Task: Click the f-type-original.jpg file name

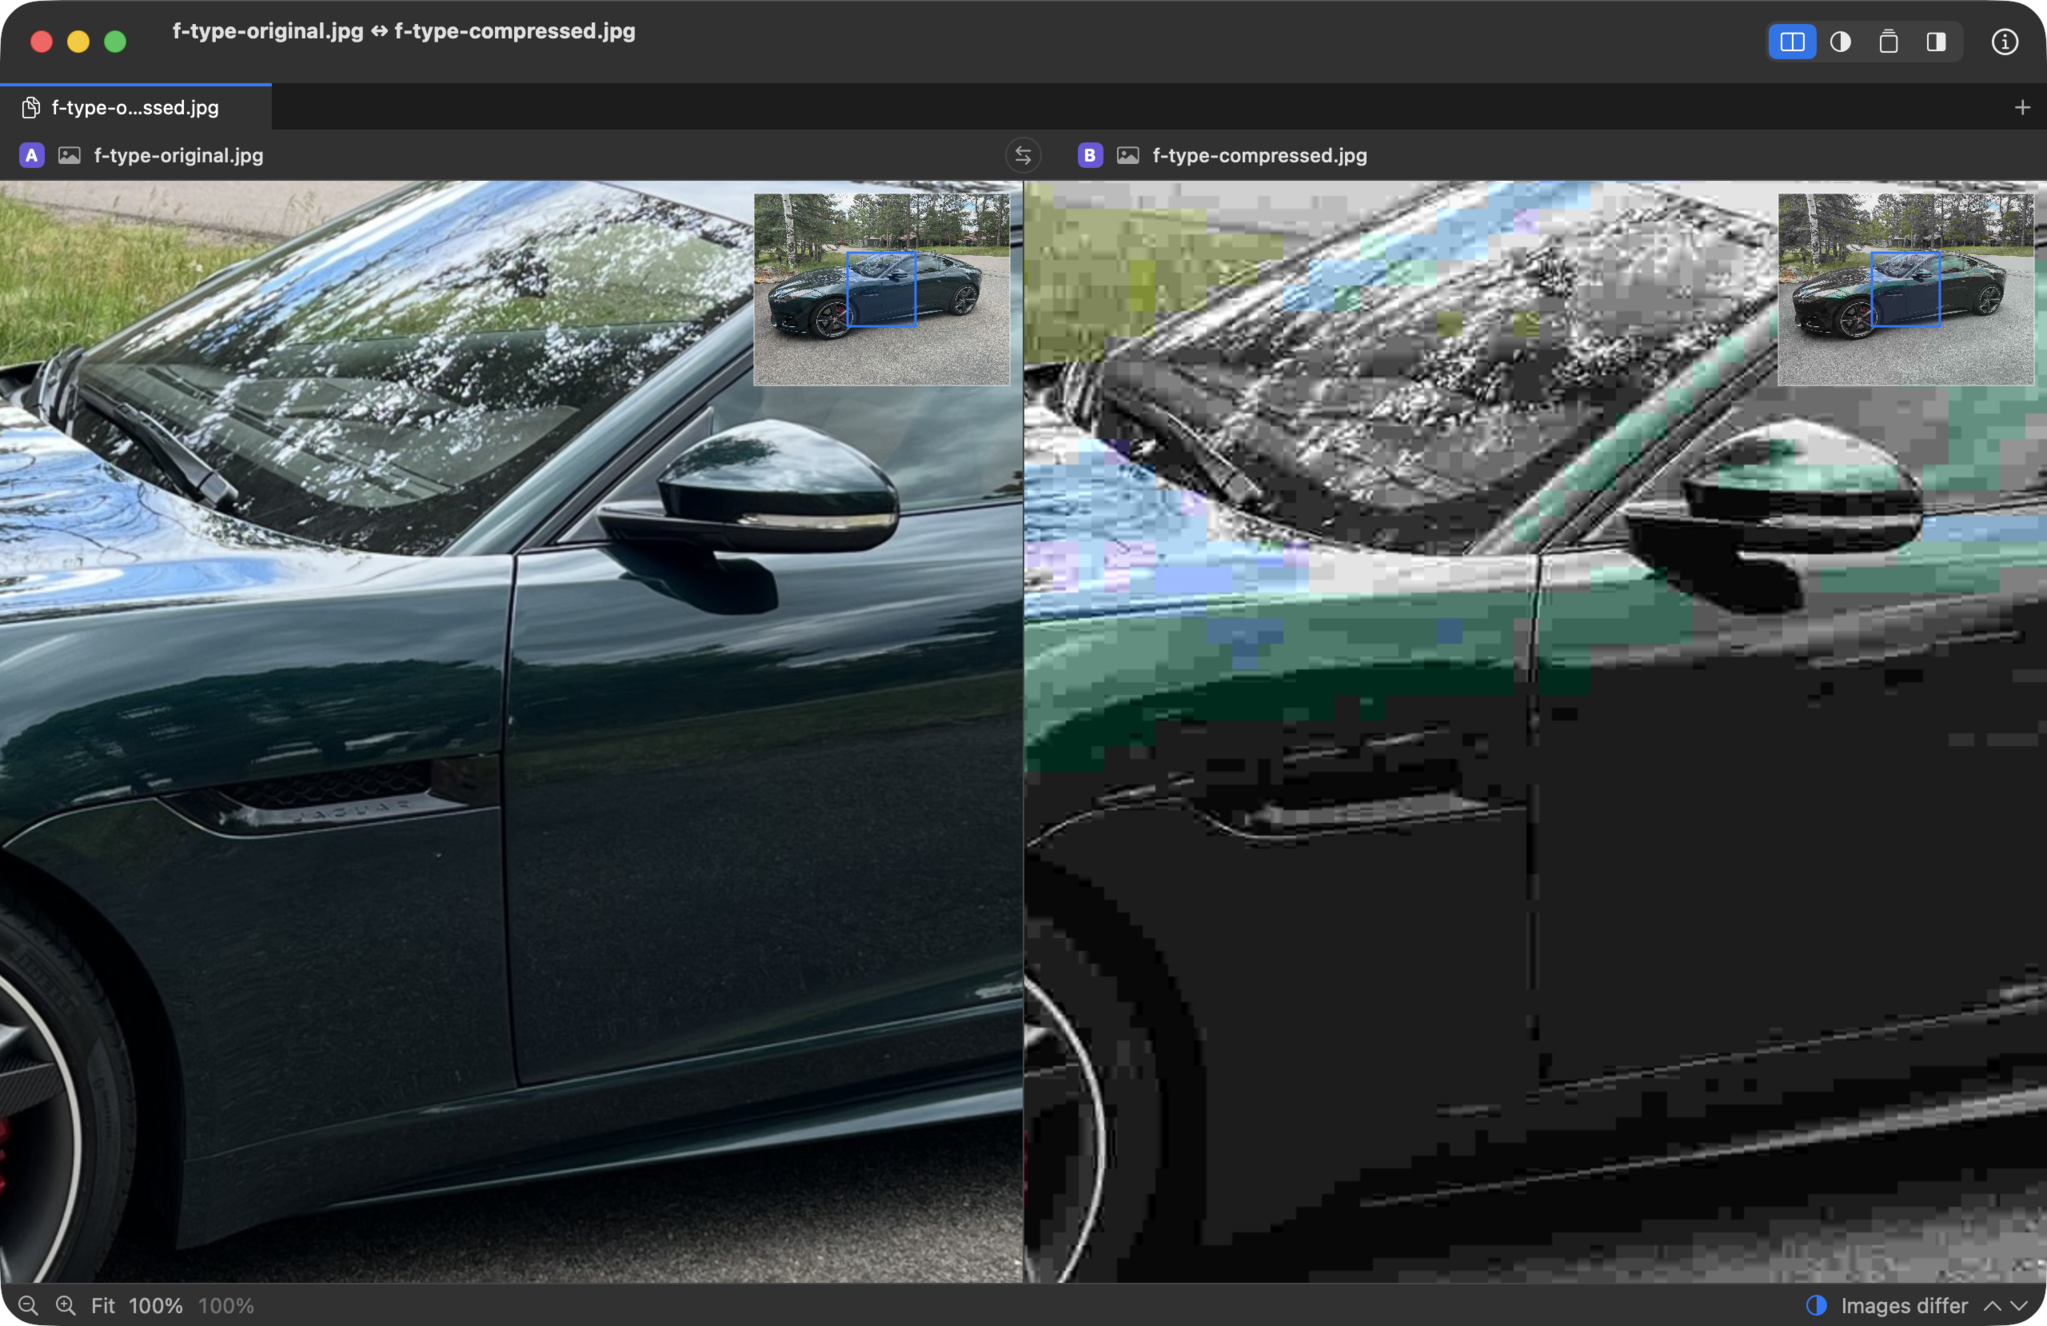Action: coord(178,155)
